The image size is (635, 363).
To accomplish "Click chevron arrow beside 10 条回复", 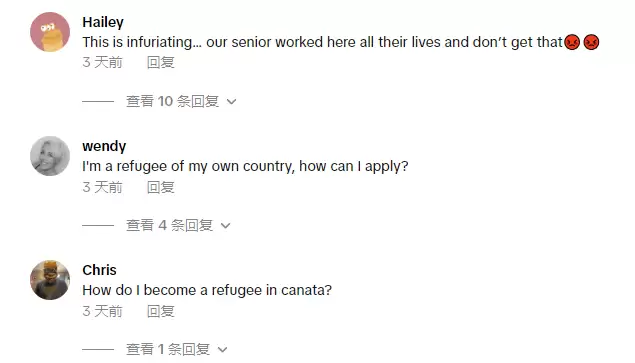I will 231,102.
